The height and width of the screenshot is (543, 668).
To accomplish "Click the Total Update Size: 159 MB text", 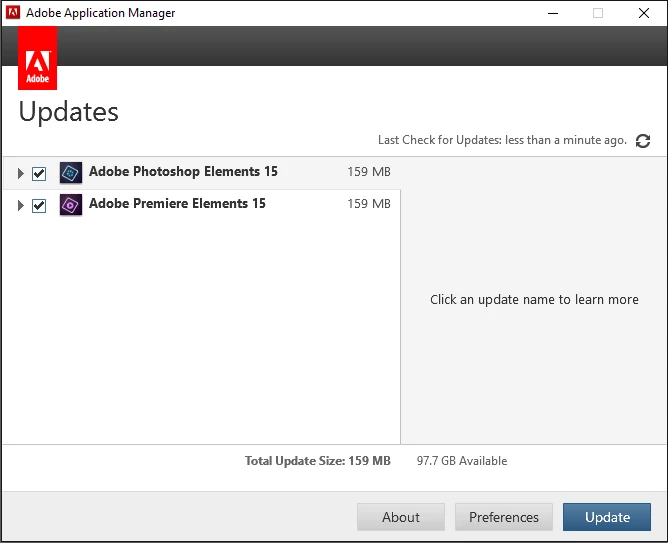I will point(317,461).
